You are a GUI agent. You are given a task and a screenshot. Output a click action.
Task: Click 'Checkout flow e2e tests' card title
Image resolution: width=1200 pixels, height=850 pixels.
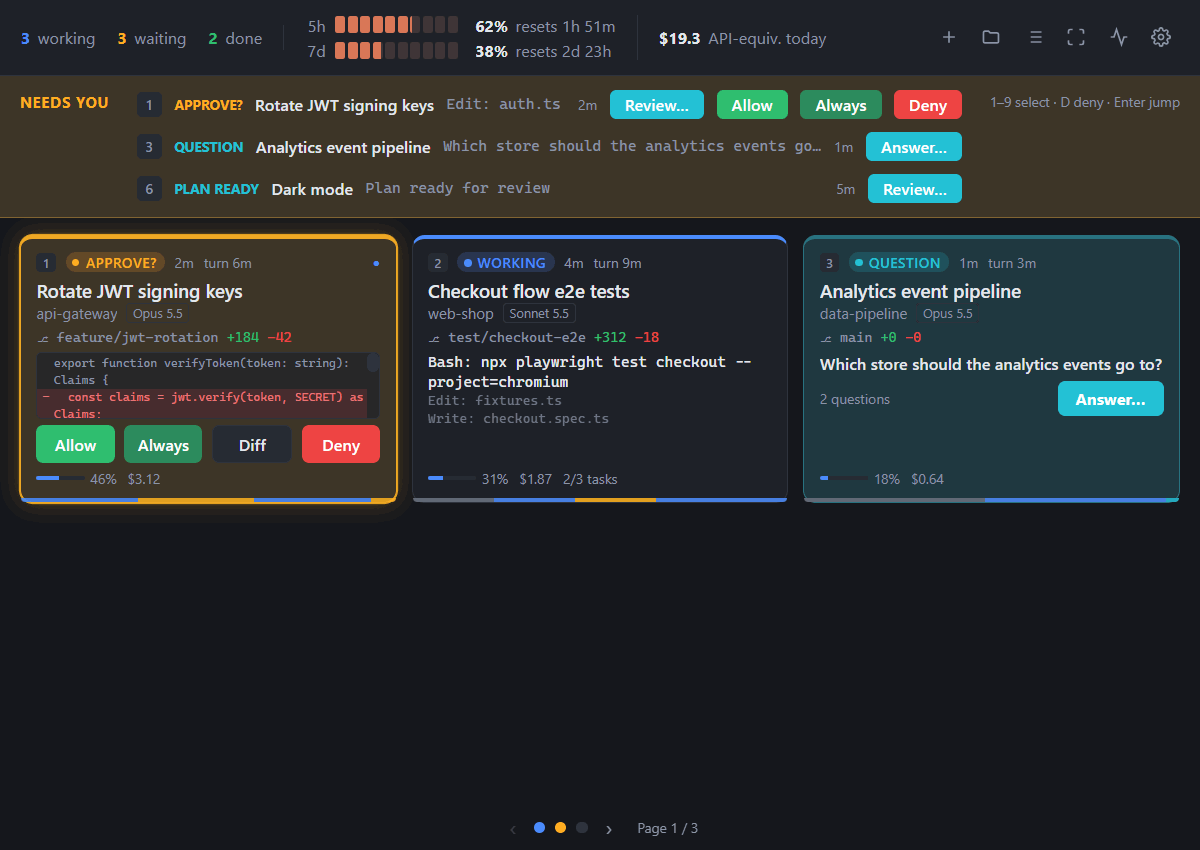coord(529,292)
